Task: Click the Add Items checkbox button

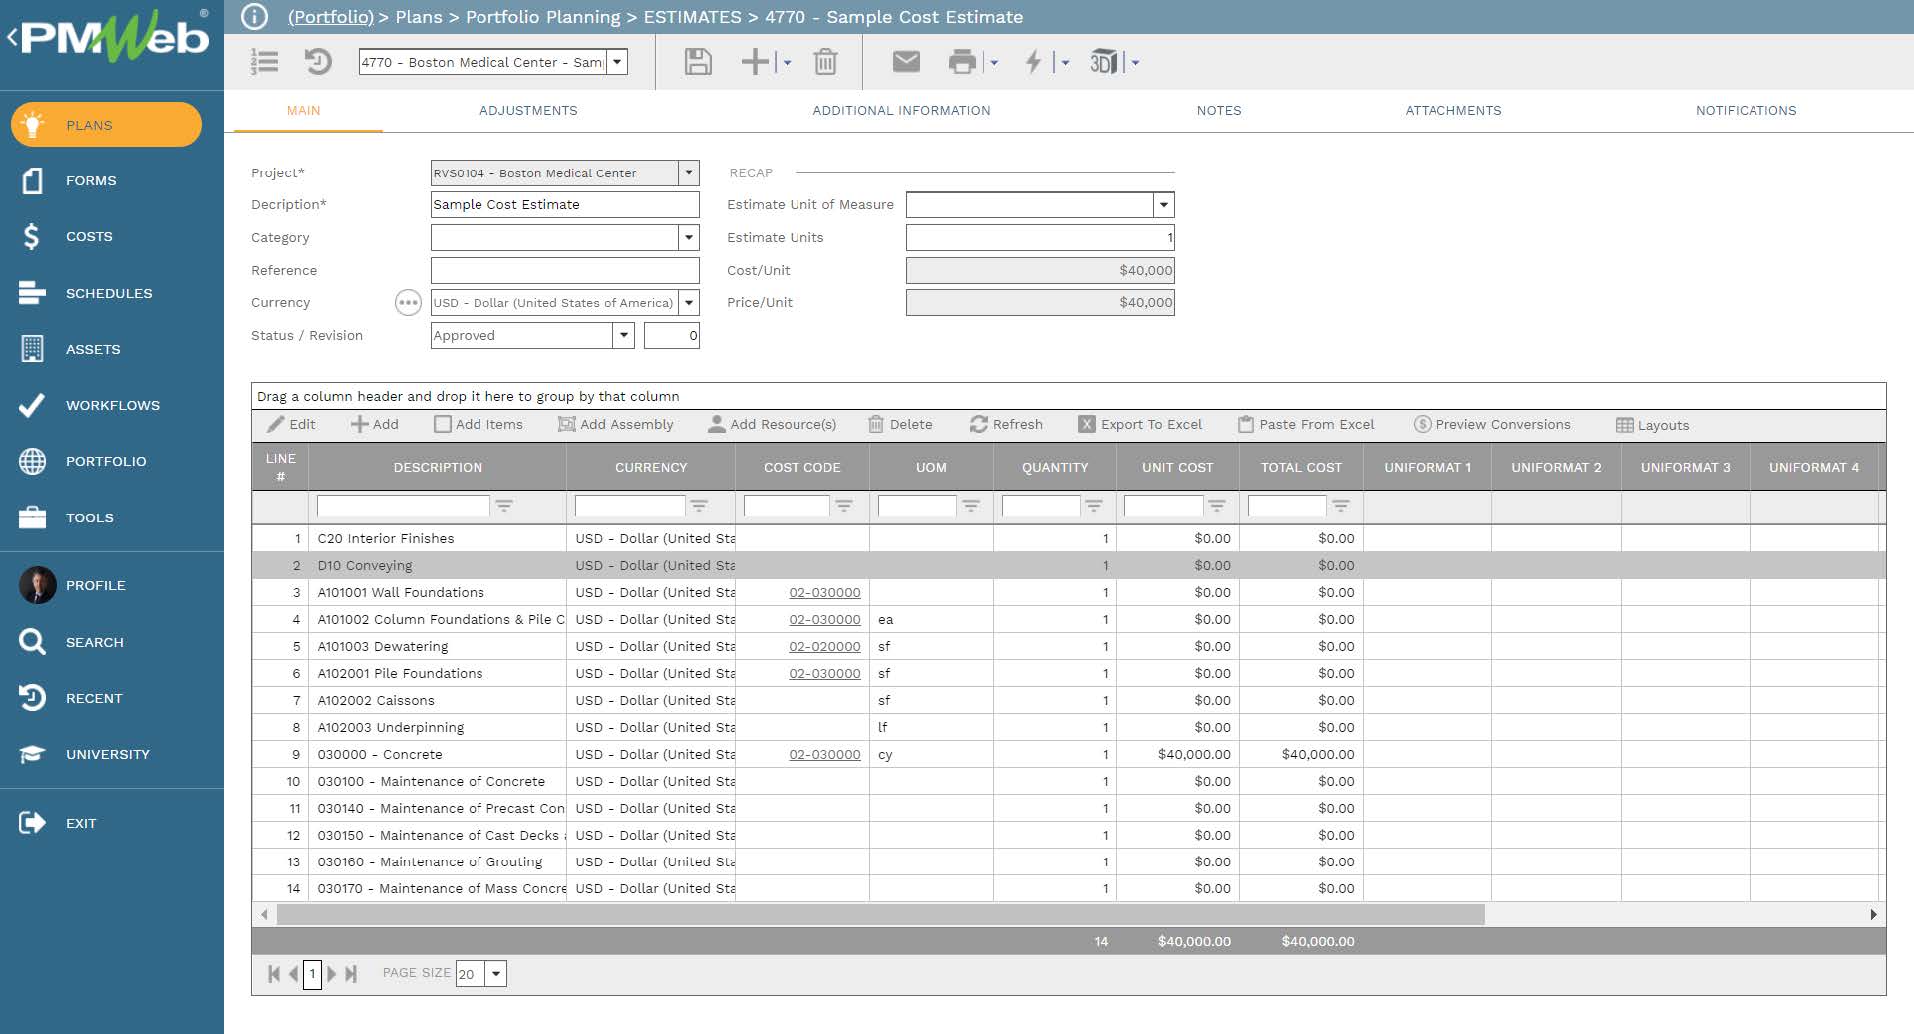Action: click(479, 424)
